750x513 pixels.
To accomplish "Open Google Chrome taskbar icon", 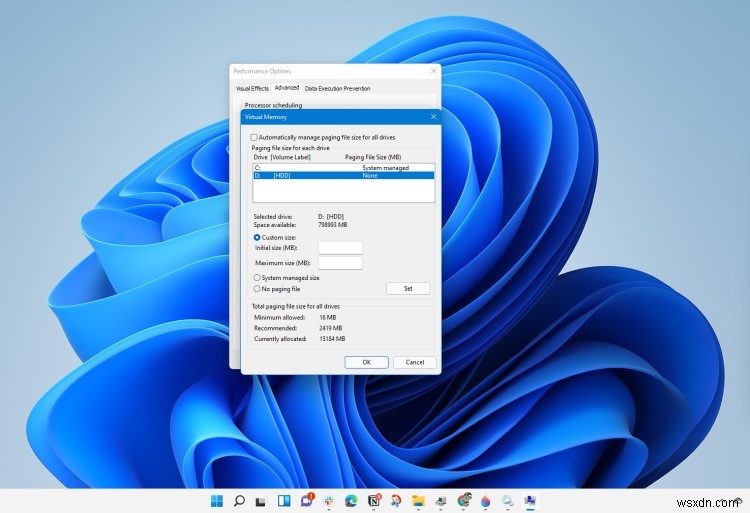I will pos(464,501).
